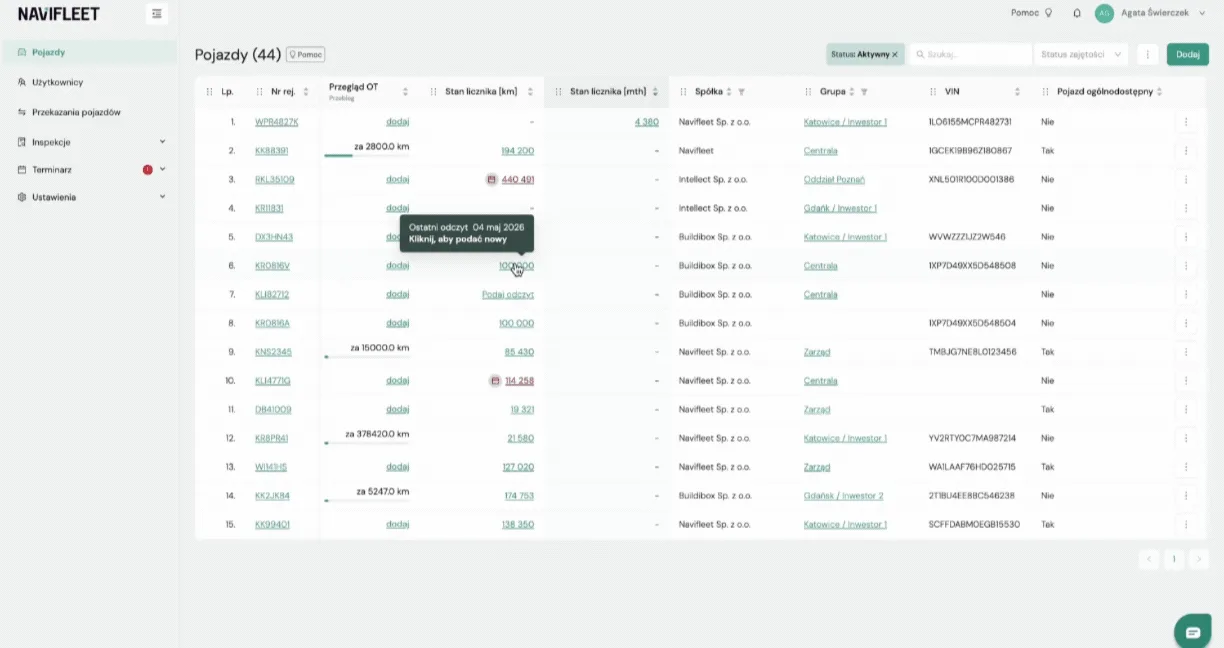Grab the drag handle of Lp. column

click(x=209, y=92)
